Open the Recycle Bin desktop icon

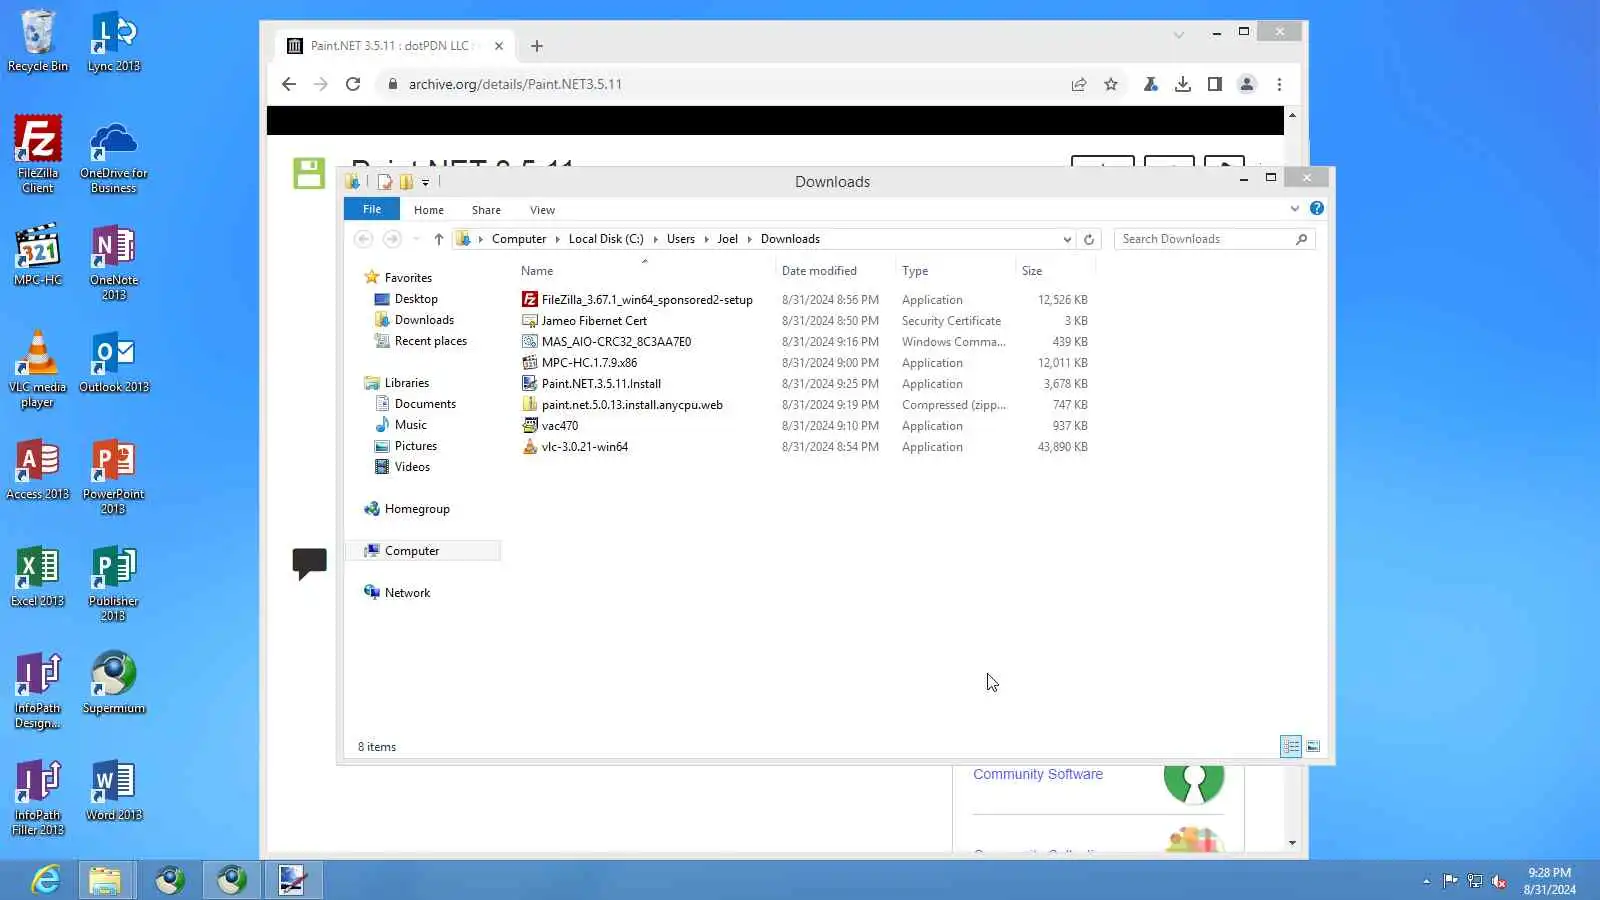(x=38, y=42)
